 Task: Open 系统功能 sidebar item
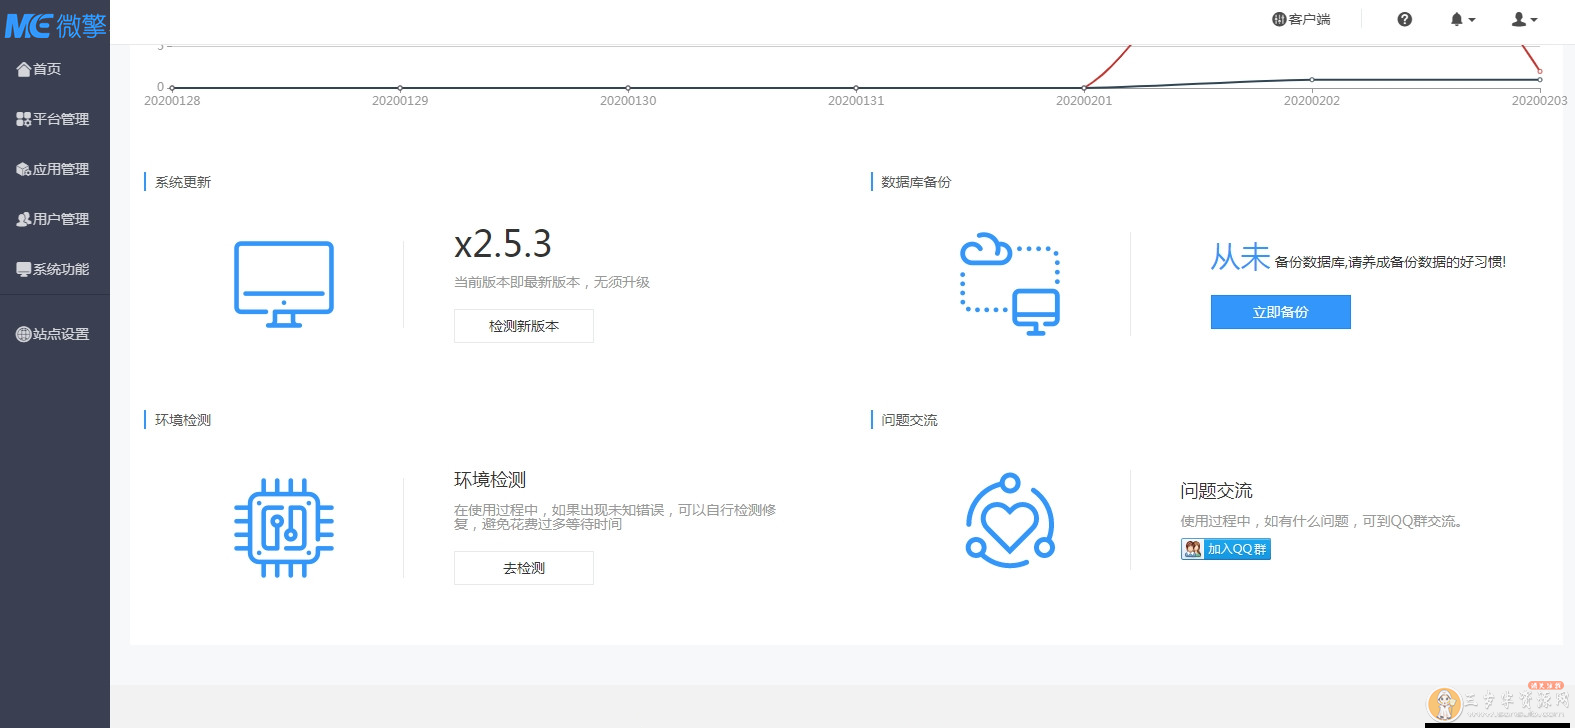53,269
